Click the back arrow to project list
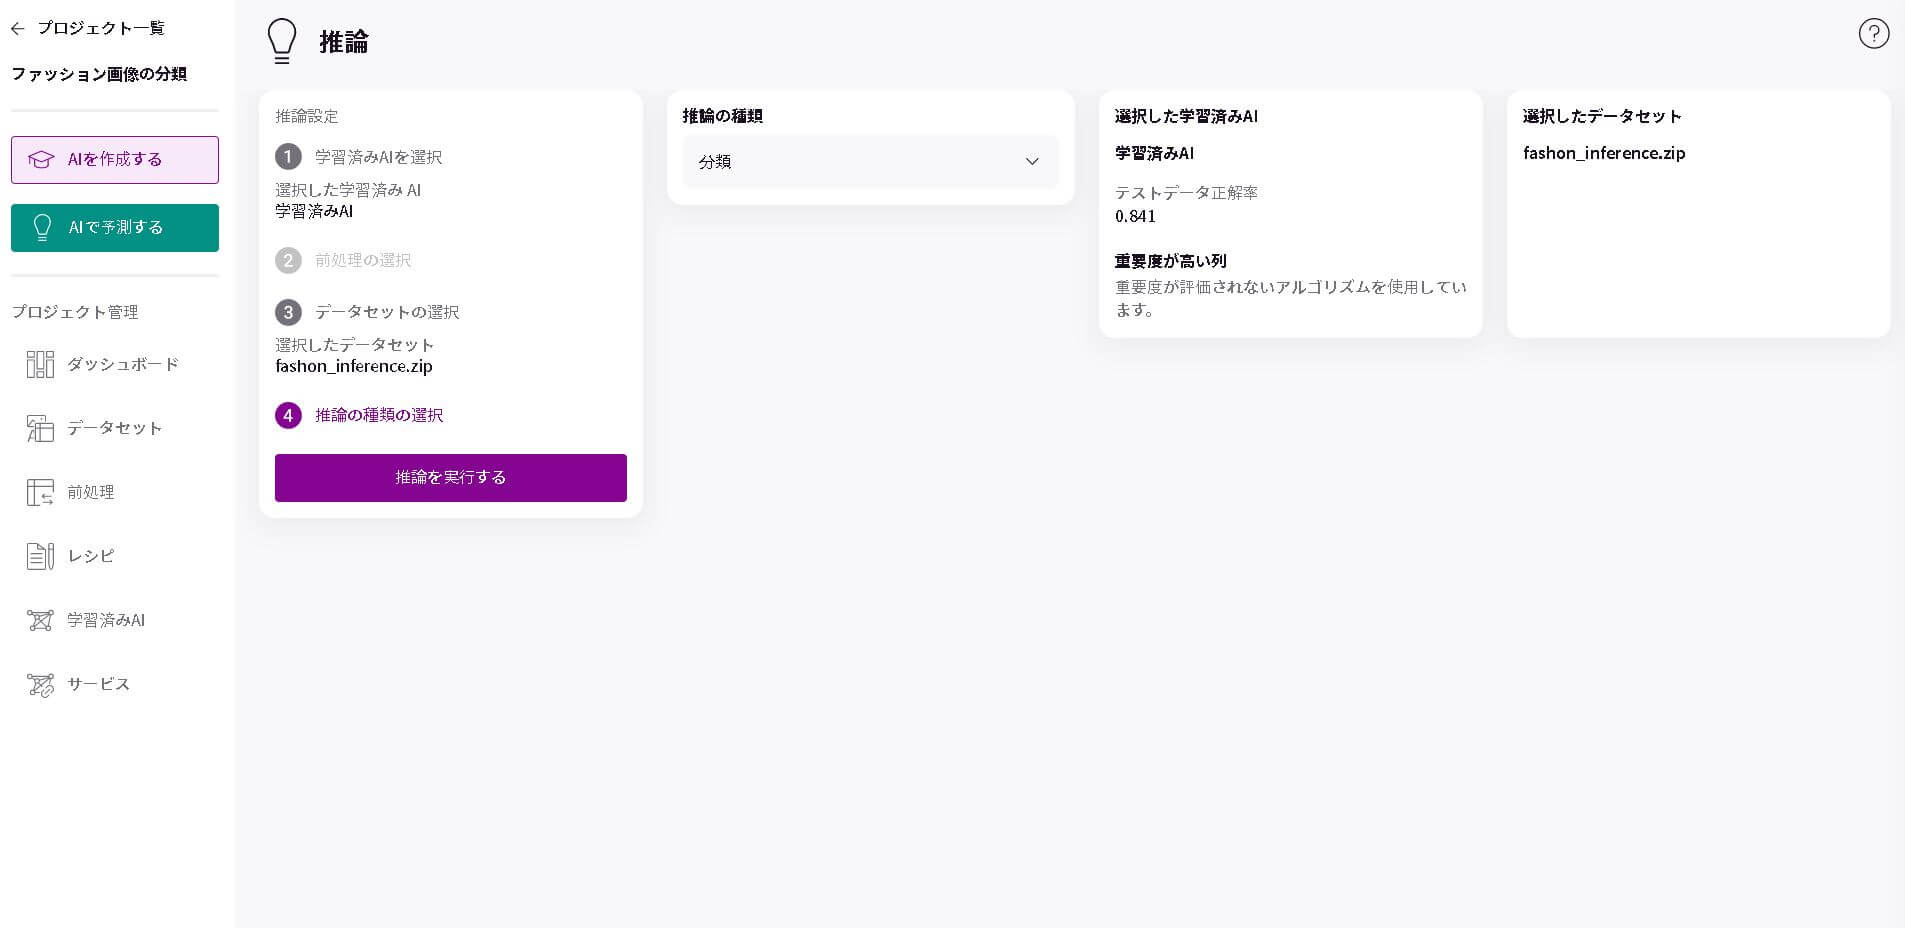The width and height of the screenshot is (1905, 928). 17,29
